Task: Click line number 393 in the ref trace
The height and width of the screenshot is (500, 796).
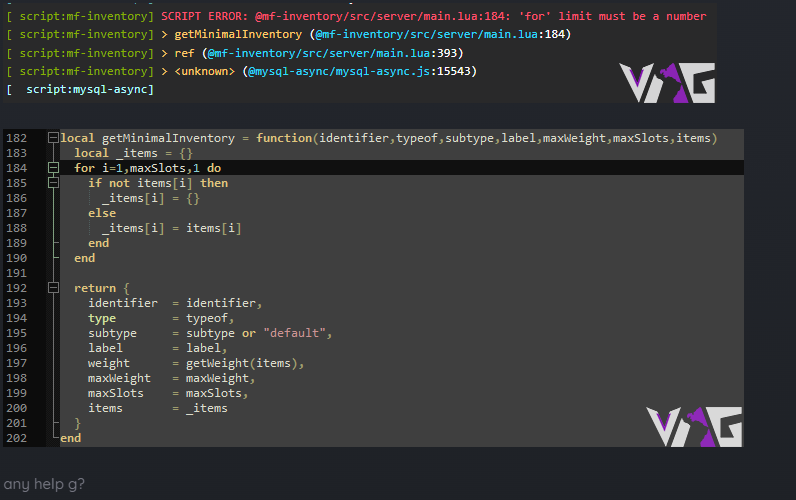Action: (447, 53)
